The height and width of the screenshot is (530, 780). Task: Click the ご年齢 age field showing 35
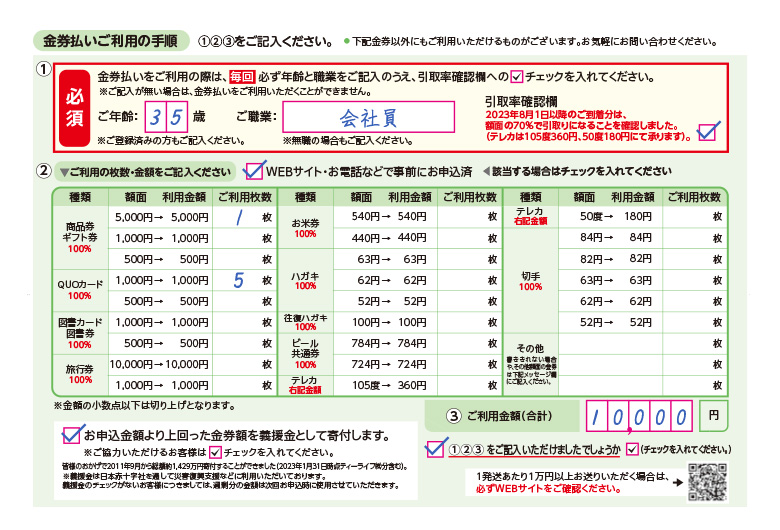(x=167, y=117)
